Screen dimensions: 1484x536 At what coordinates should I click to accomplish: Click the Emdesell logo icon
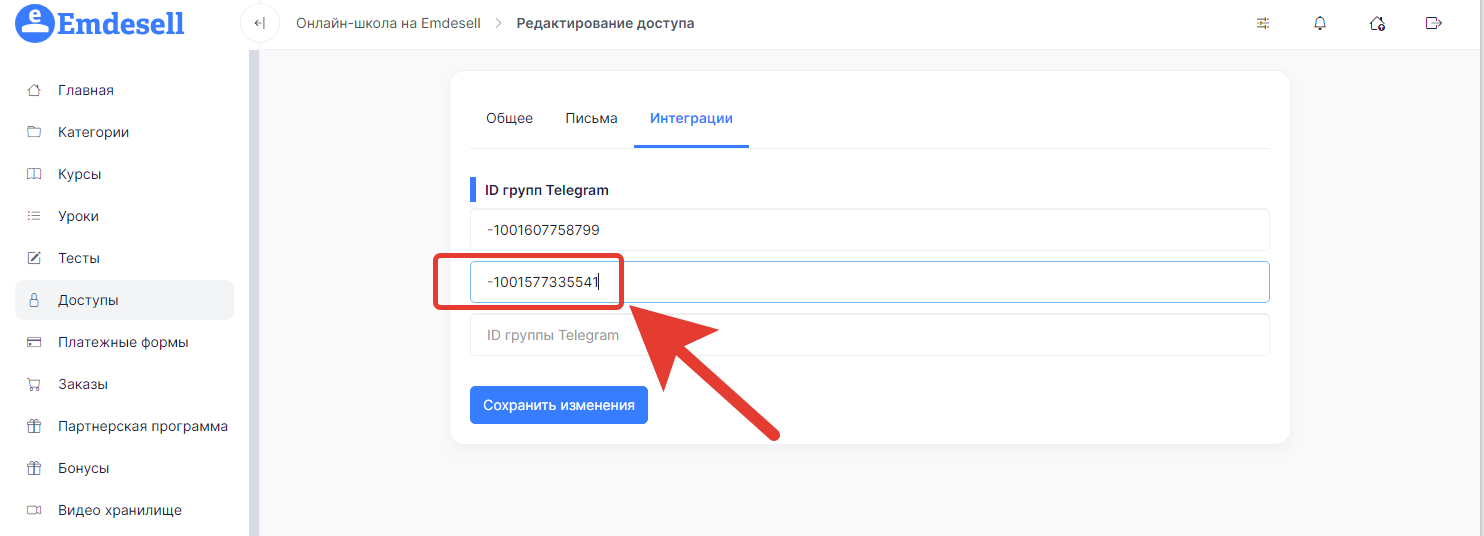[34, 23]
